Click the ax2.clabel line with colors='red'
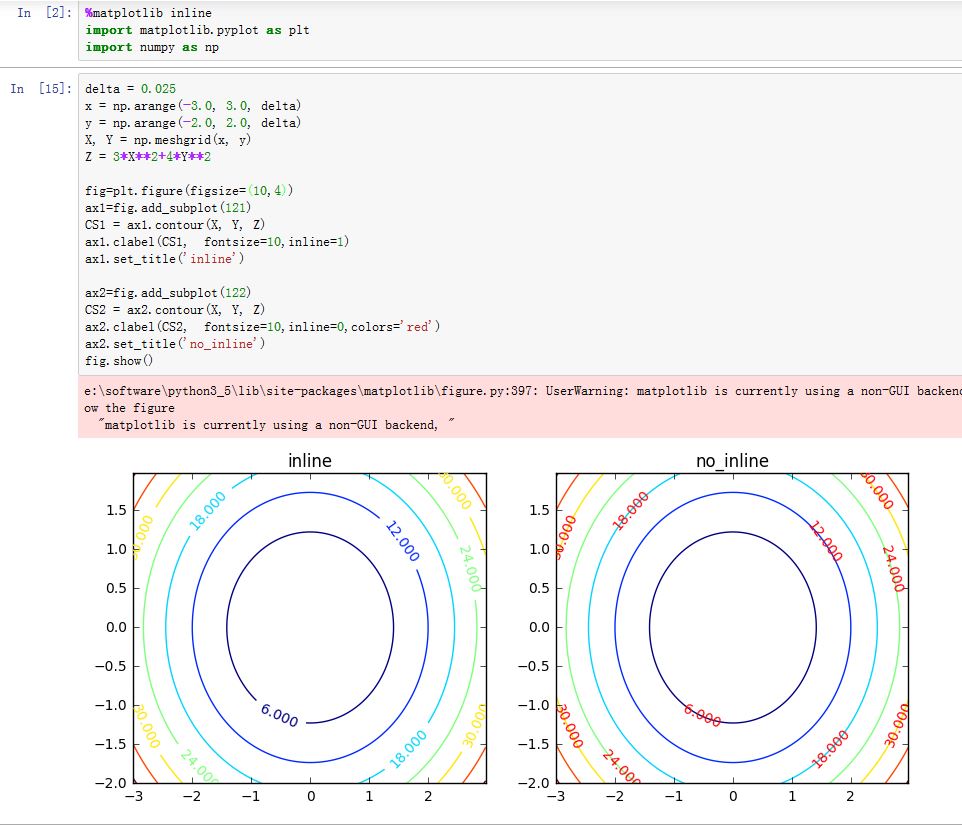Viewport: 962px width, 825px height. coord(262,327)
